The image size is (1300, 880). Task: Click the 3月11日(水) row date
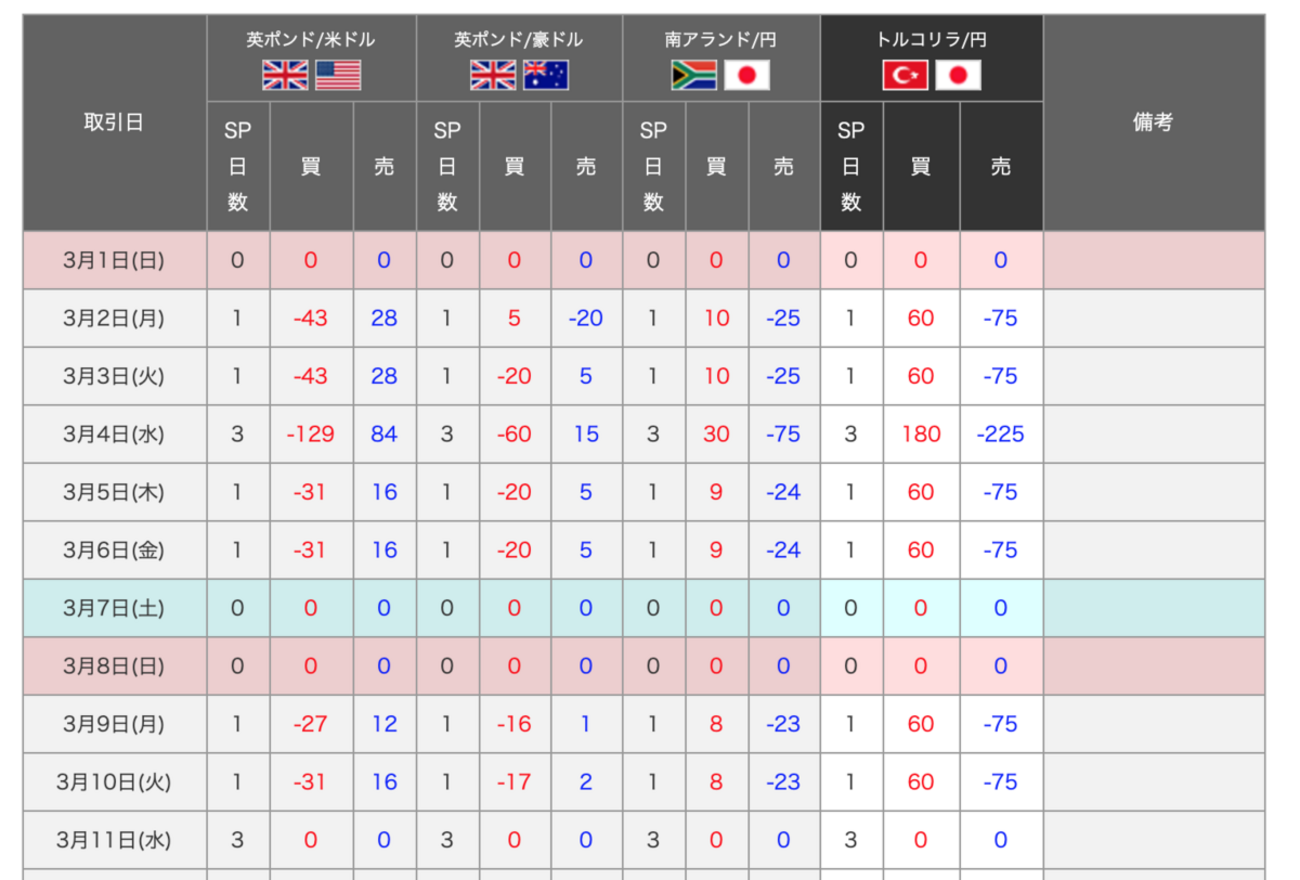point(114,840)
